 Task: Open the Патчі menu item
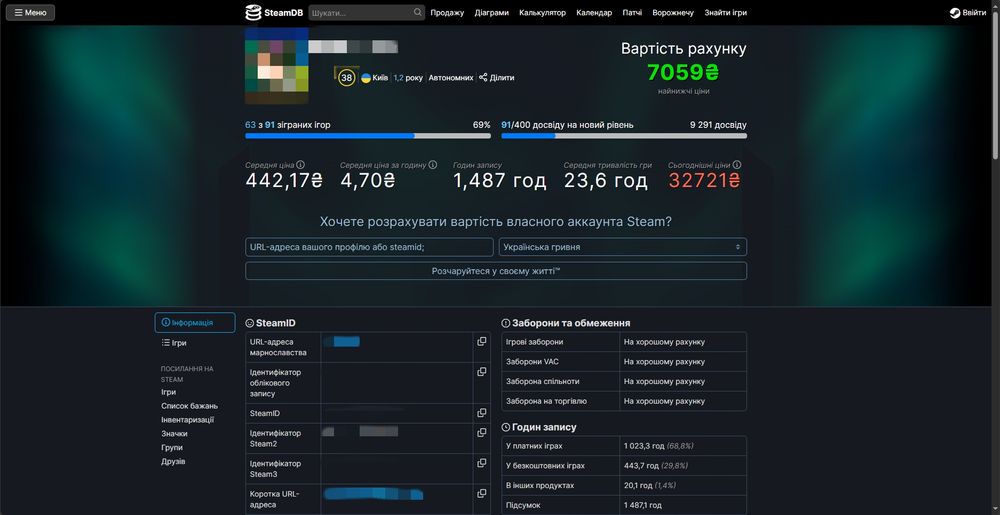632,13
